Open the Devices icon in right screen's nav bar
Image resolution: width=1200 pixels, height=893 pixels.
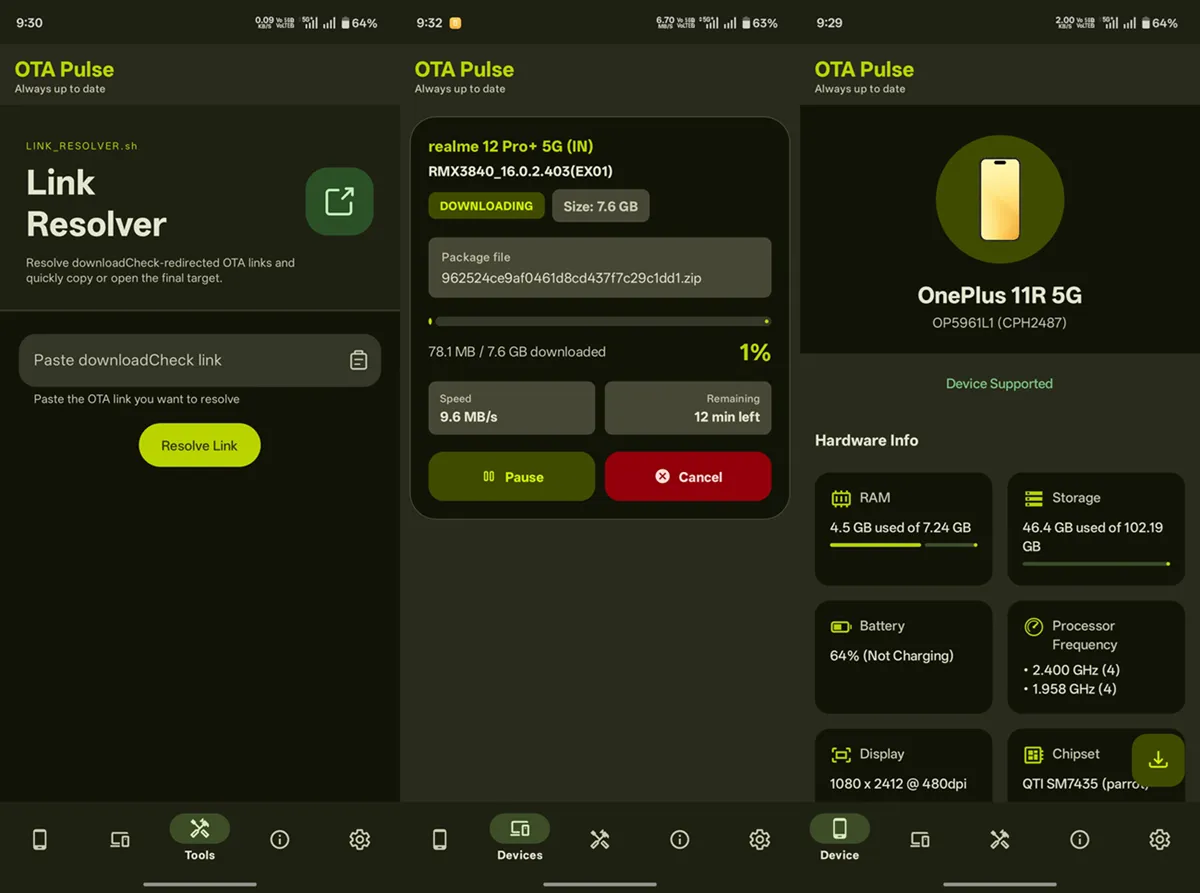pos(920,839)
